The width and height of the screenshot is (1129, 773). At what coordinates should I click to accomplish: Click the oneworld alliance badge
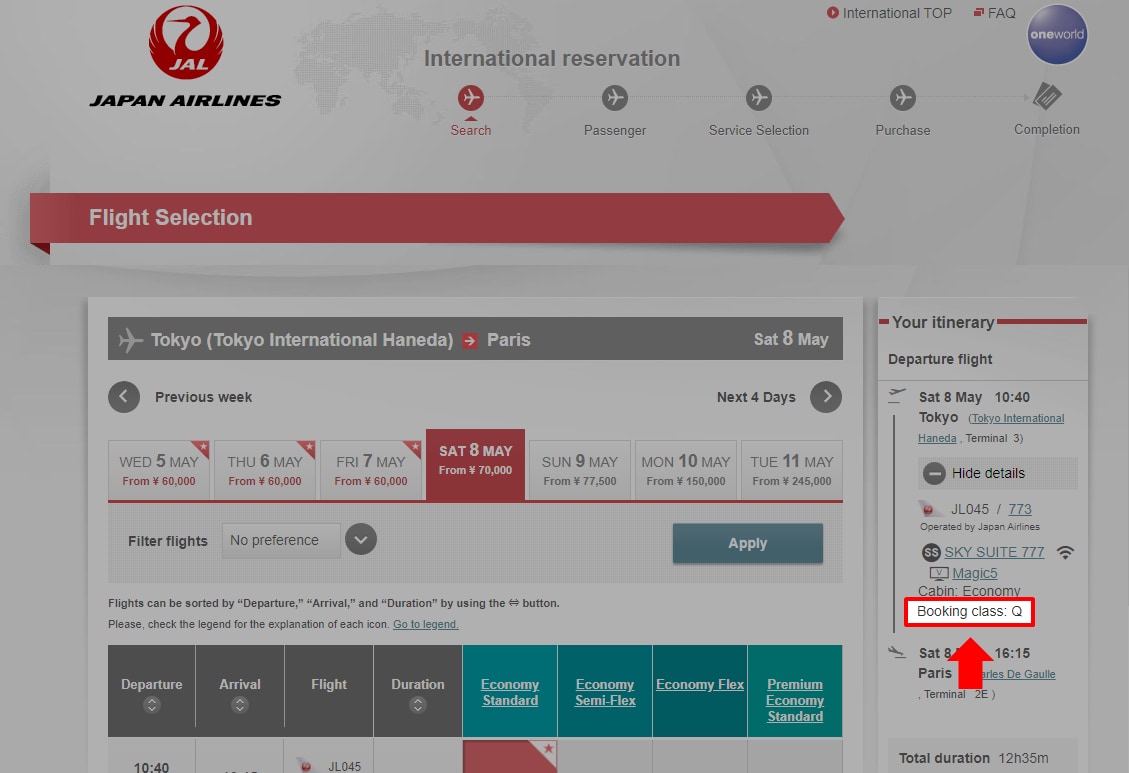pyautogui.click(x=1057, y=34)
